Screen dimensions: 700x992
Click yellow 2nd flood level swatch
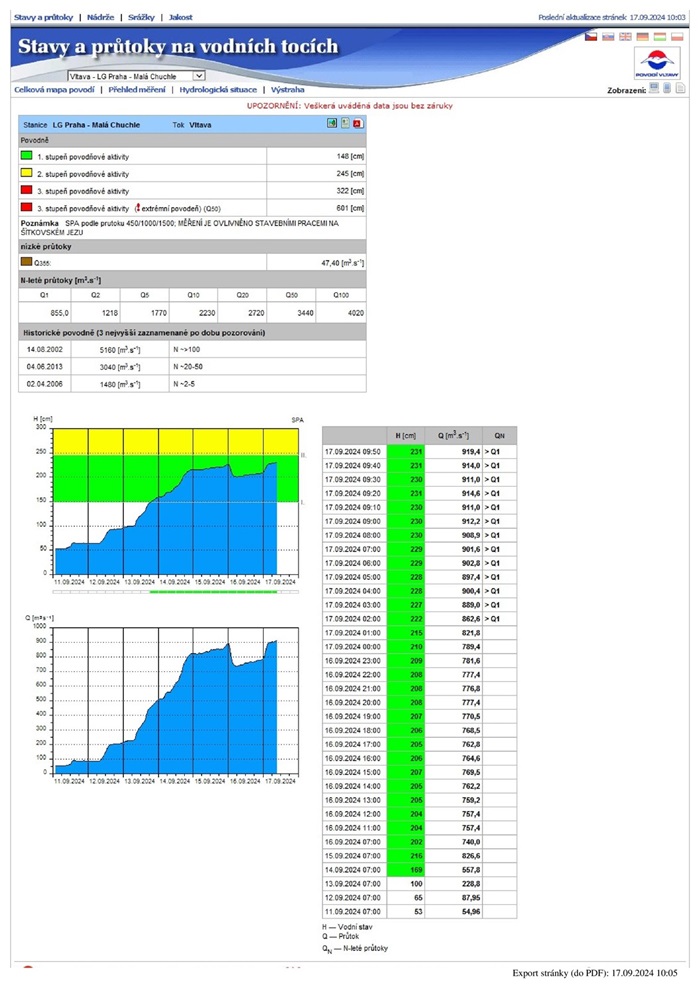26,173
